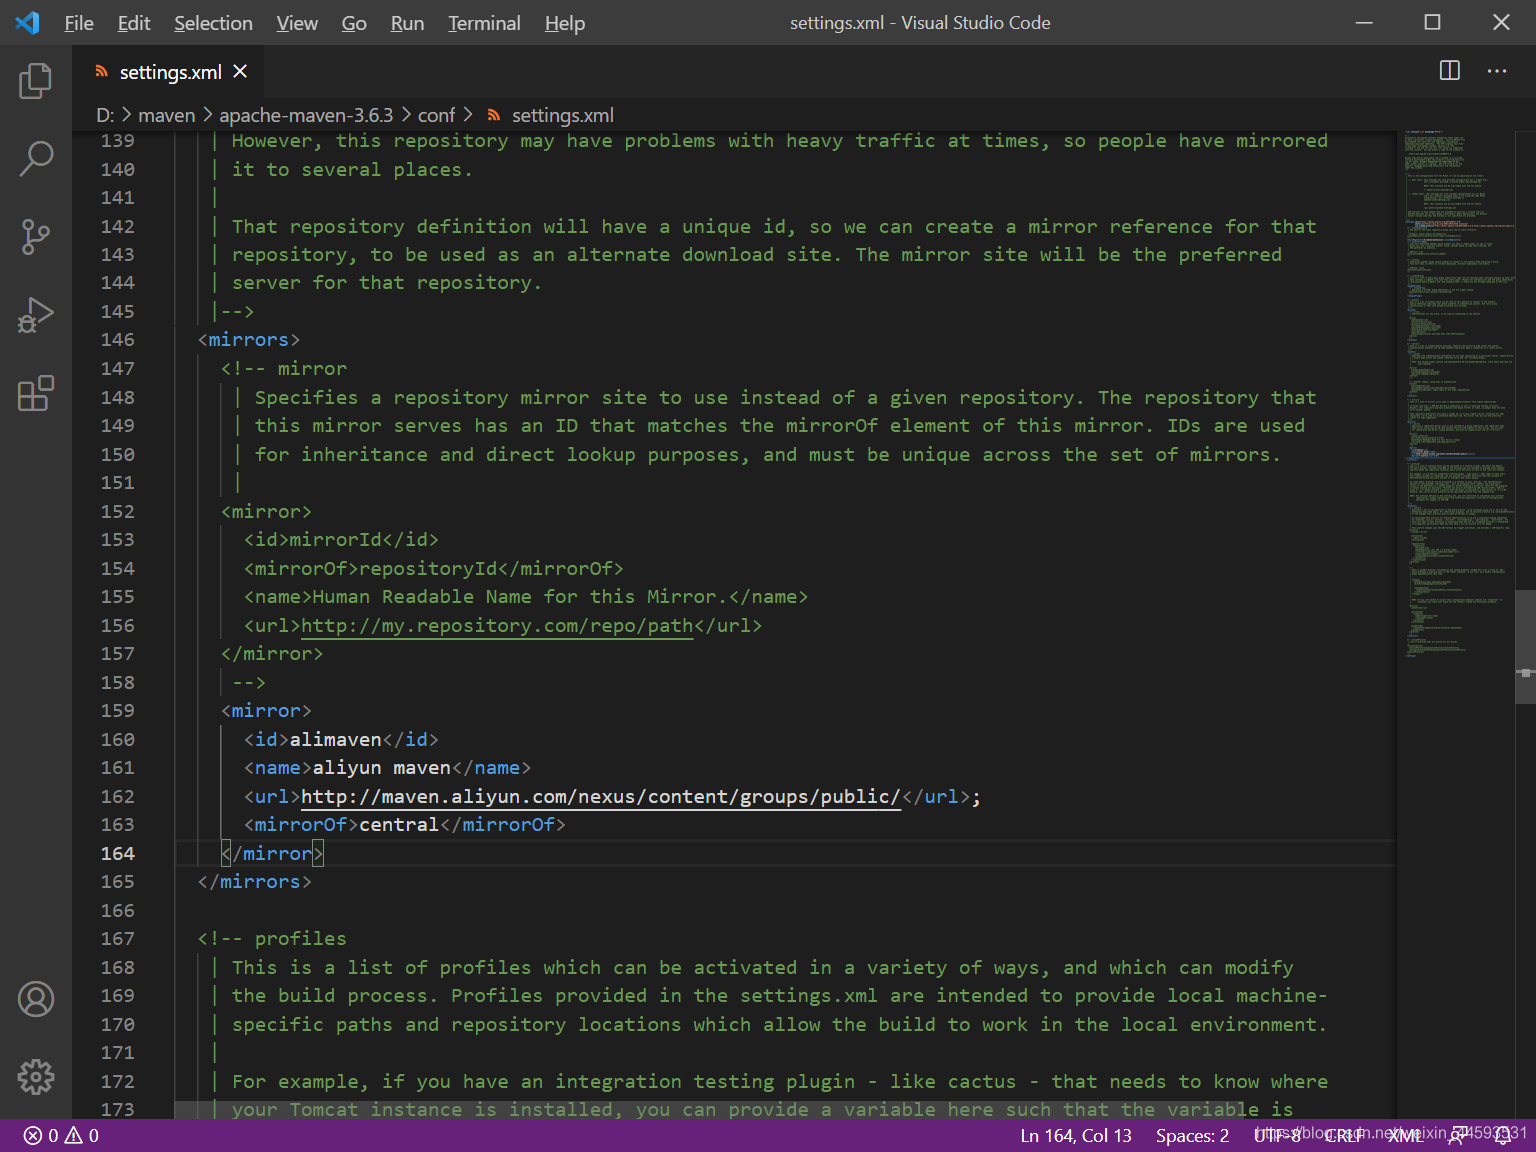The width and height of the screenshot is (1536, 1152).
Task: Open the Help menu
Action: [x=565, y=23]
